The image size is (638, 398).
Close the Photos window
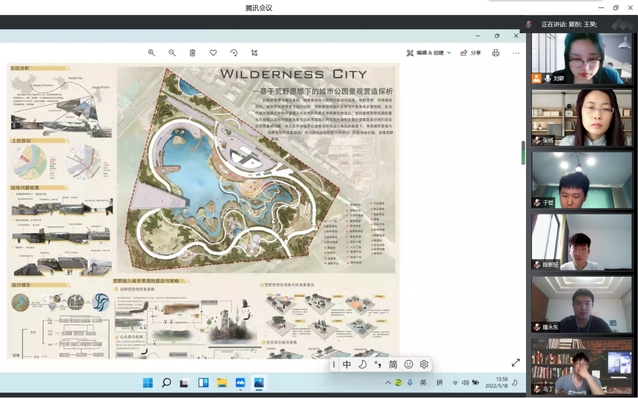click(516, 36)
